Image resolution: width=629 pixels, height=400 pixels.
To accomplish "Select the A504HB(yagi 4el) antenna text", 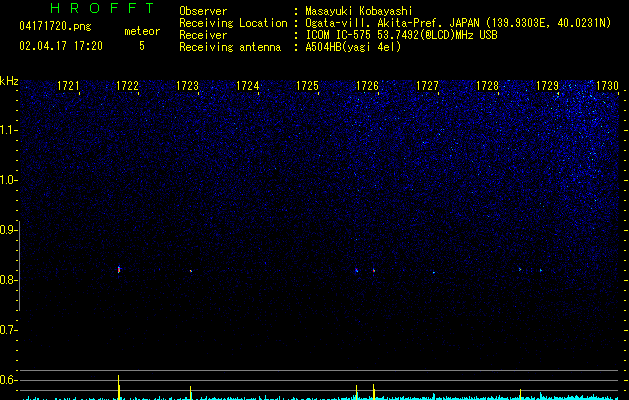I will click(x=353, y=47).
